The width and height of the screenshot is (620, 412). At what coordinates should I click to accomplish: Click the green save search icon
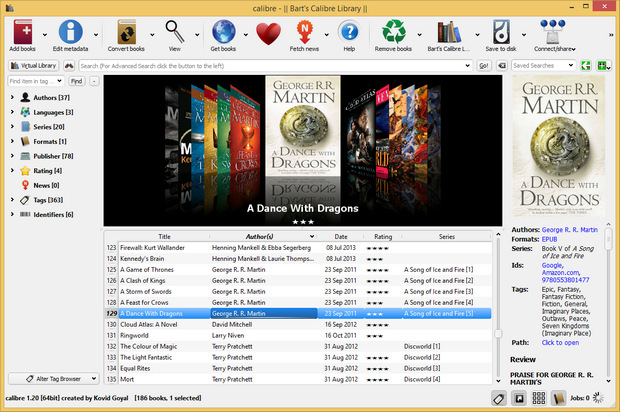(586, 66)
